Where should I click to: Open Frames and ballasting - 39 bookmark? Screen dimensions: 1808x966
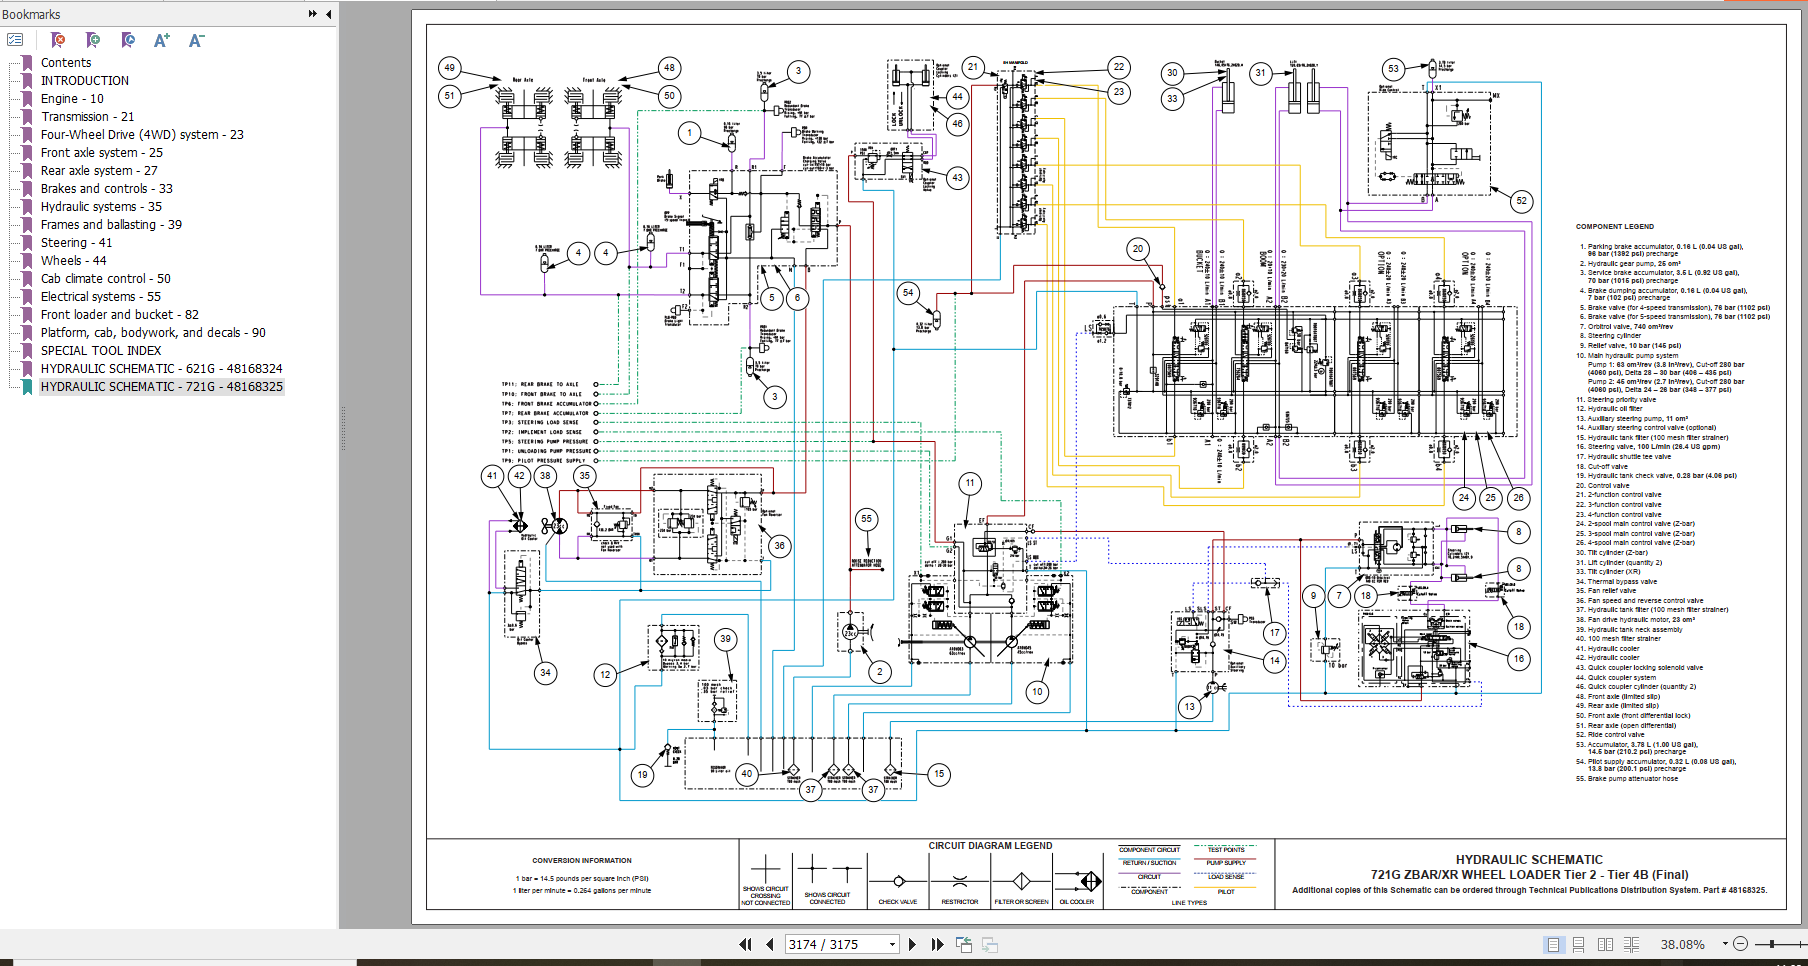pyautogui.click(x=111, y=225)
